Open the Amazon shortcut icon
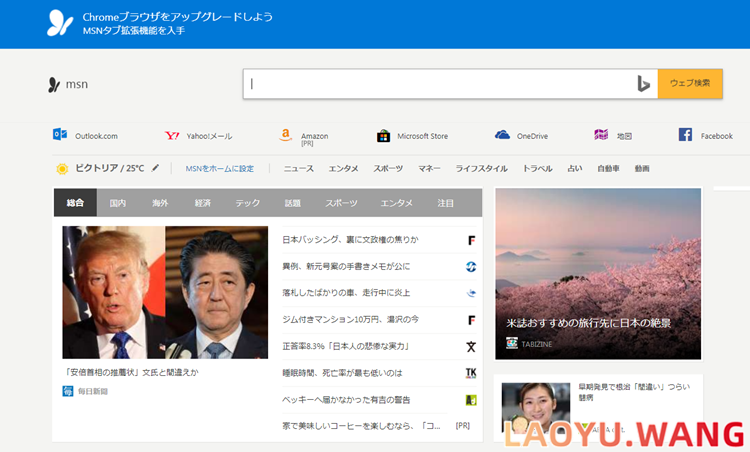Image resolution: width=750 pixels, height=452 pixels. coord(286,135)
